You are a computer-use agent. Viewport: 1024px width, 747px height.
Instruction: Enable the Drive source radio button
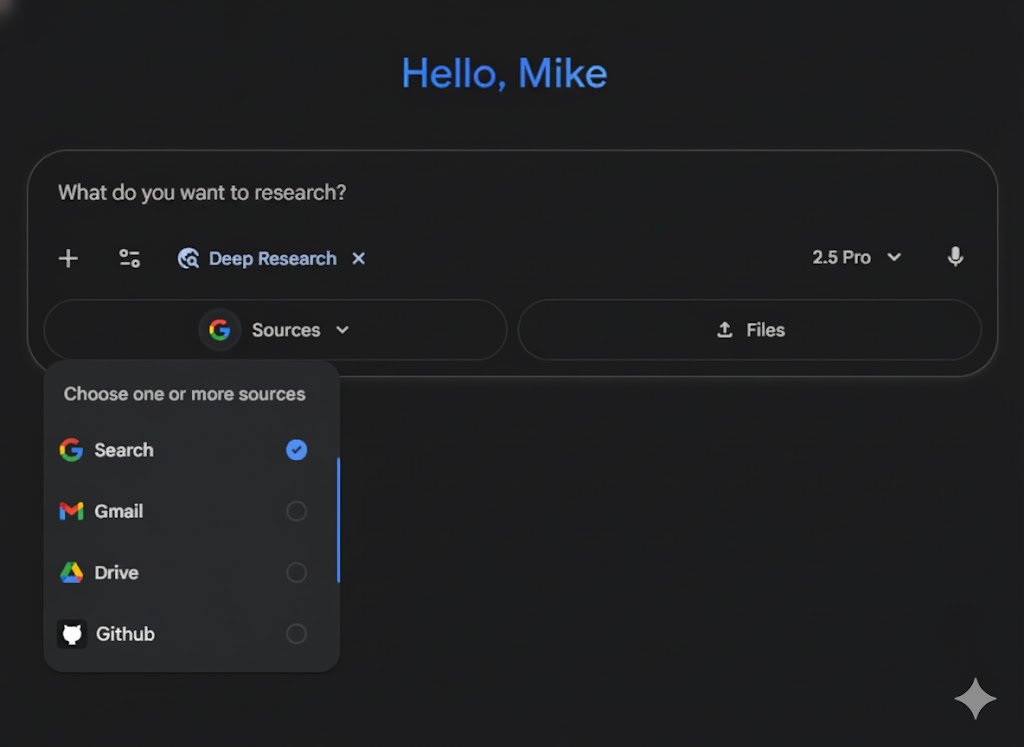(296, 573)
